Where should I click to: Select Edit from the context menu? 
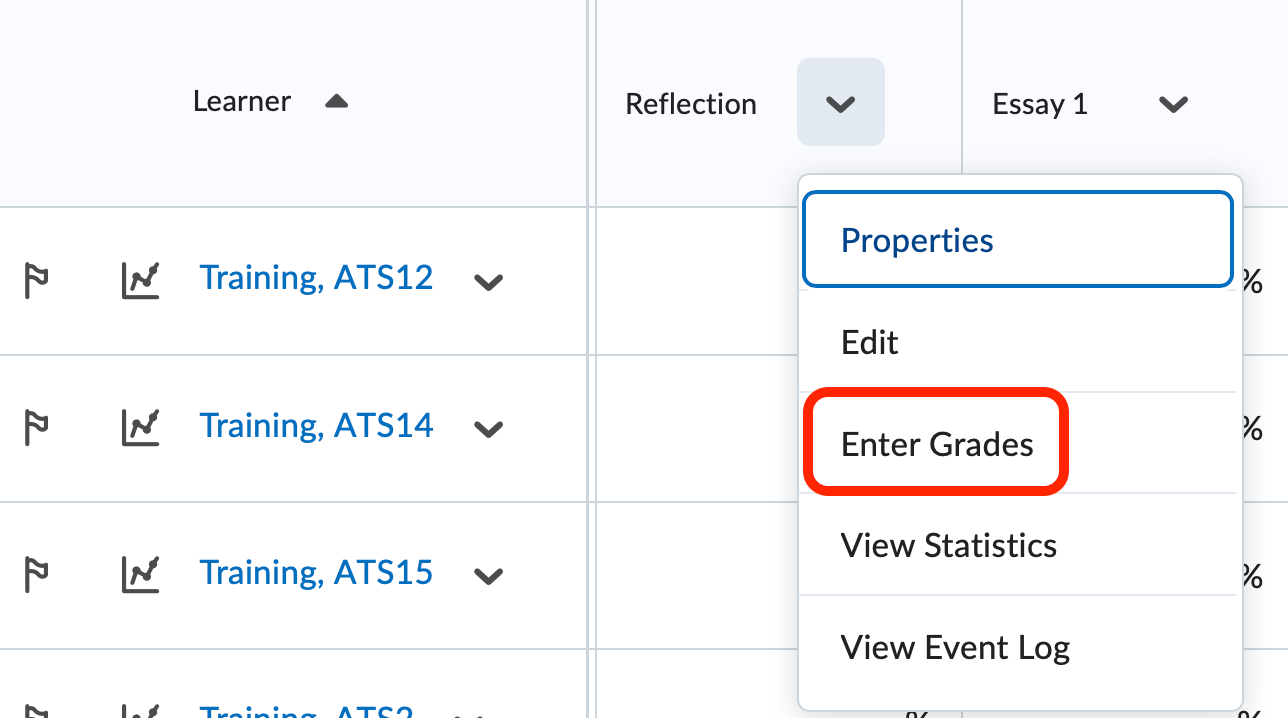[869, 342]
